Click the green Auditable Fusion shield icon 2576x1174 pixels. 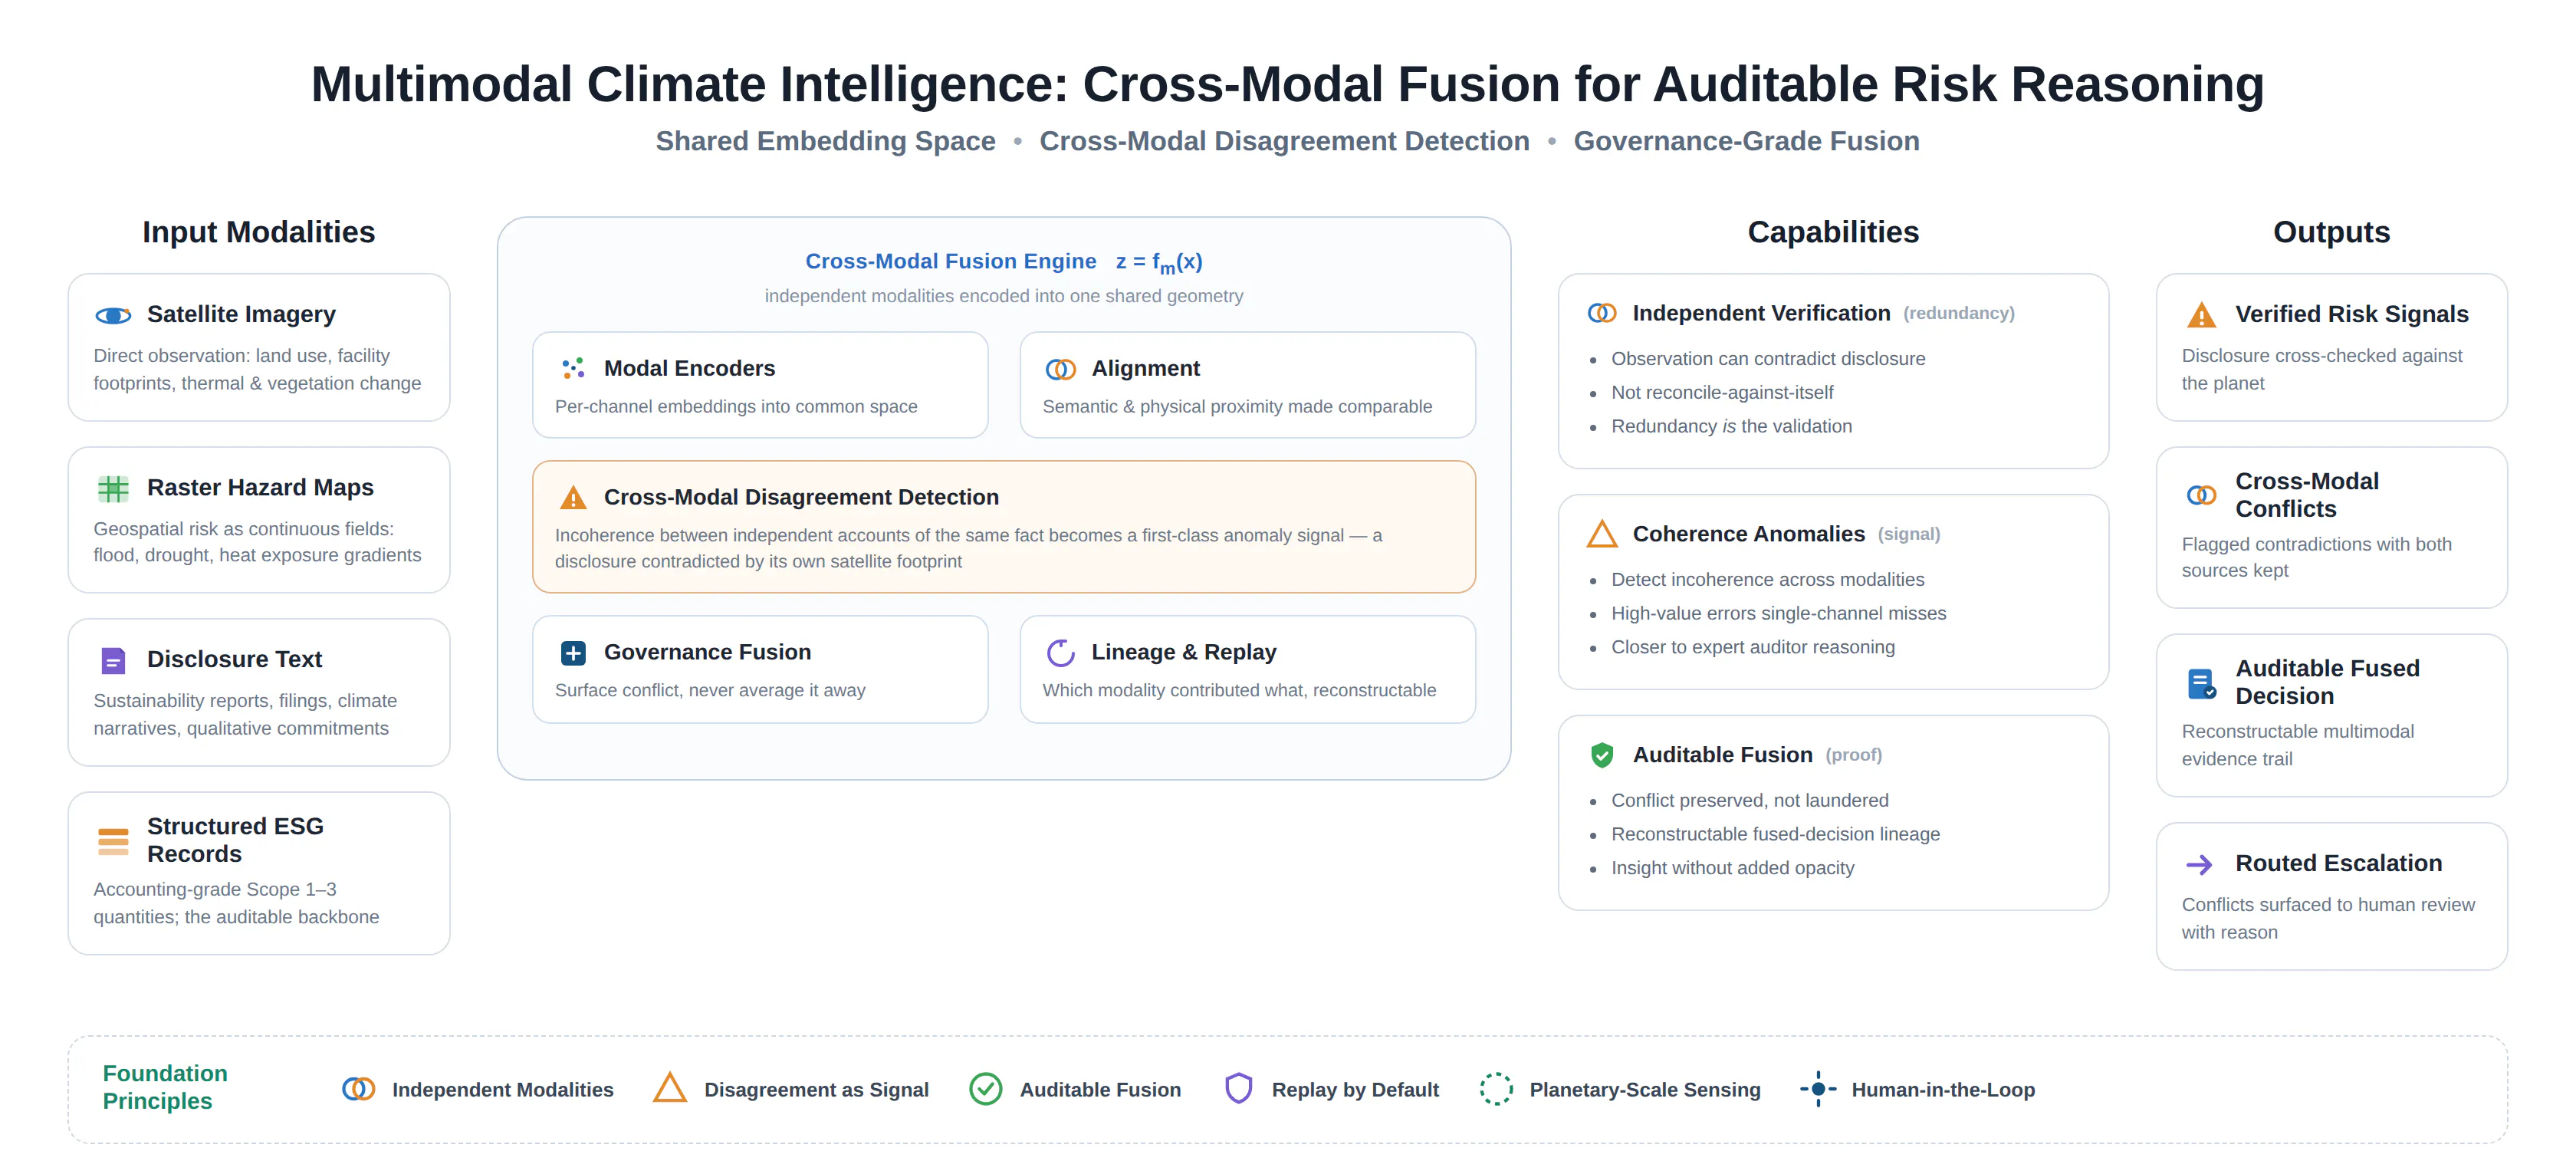(1602, 755)
